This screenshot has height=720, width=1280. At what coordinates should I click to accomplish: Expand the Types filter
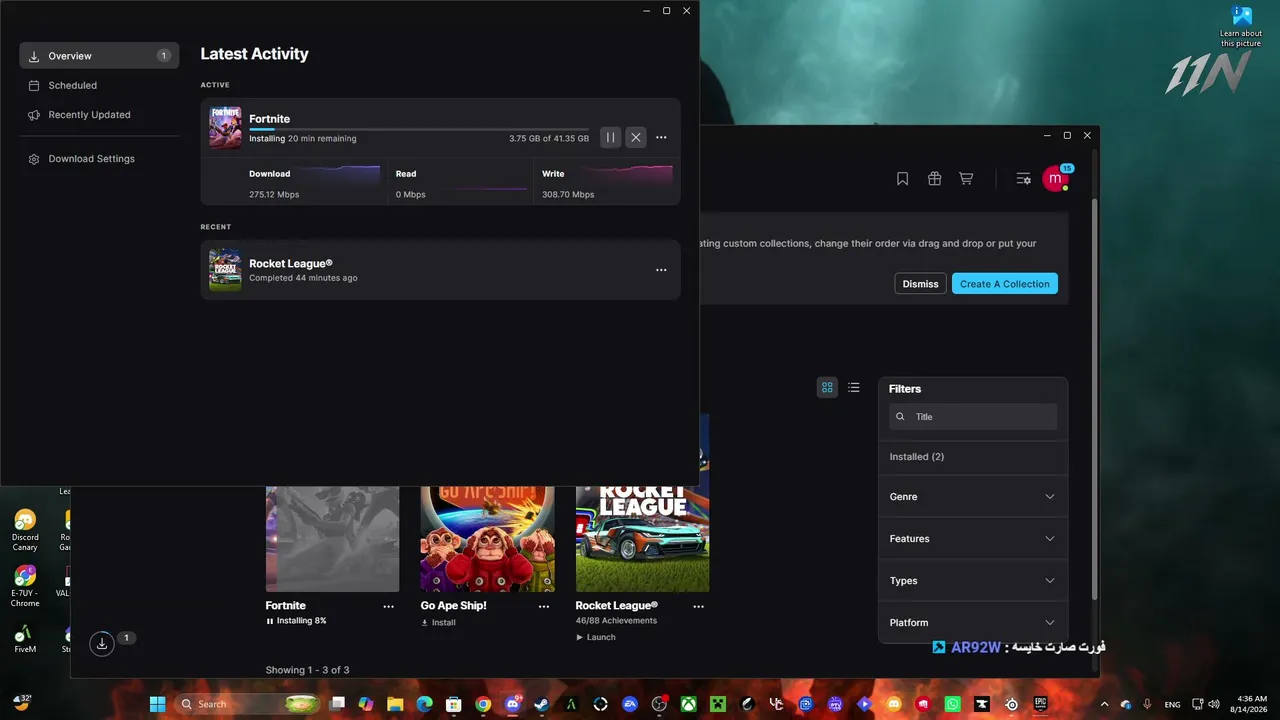tap(973, 581)
